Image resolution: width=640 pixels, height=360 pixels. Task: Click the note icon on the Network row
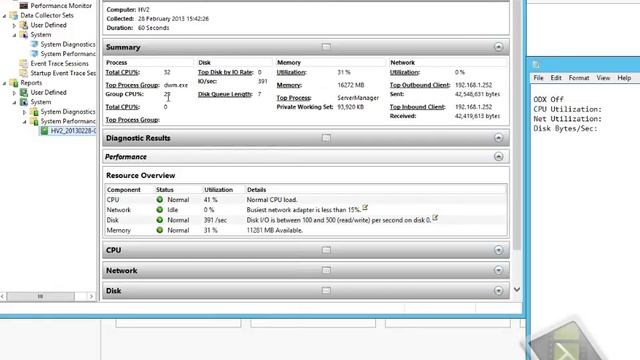(x=365, y=208)
